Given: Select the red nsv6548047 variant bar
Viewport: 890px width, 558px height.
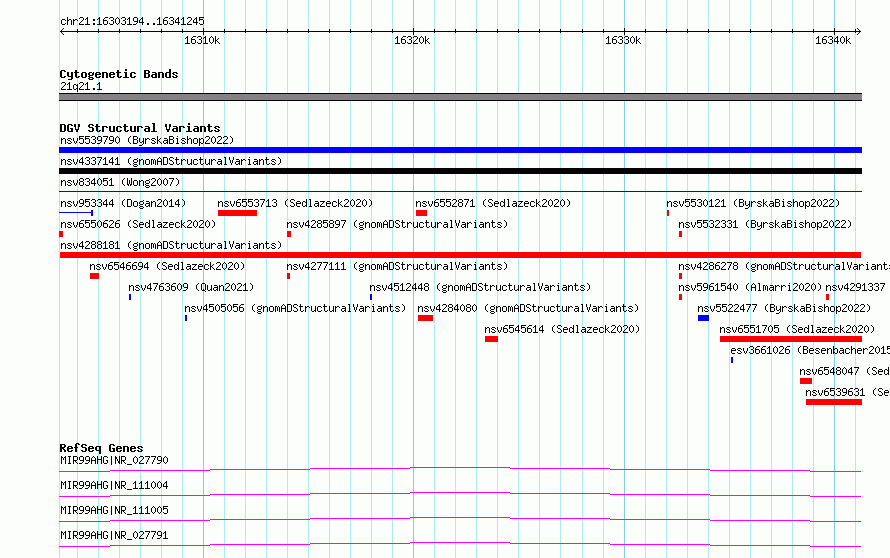Looking at the screenshot, I should click(x=806, y=381).
